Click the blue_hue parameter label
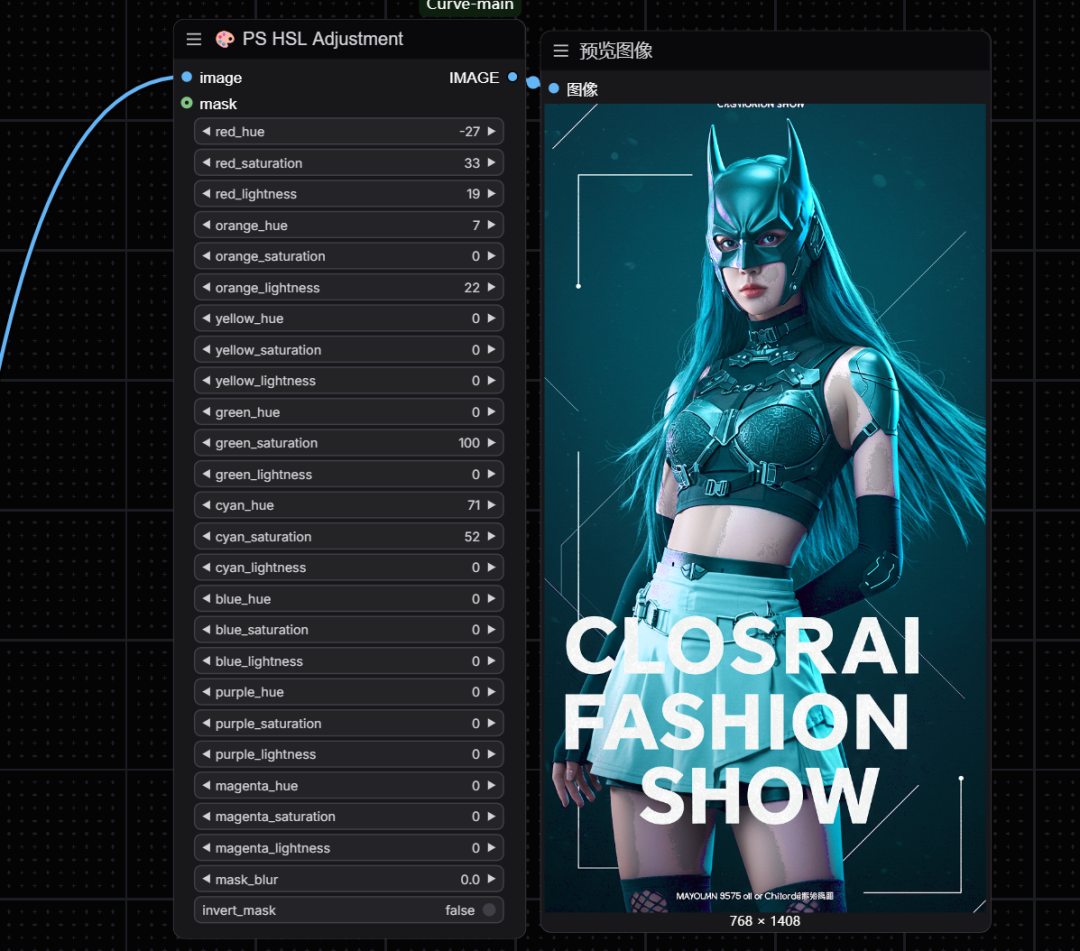1080x951 pixels. tap(243, 599)
